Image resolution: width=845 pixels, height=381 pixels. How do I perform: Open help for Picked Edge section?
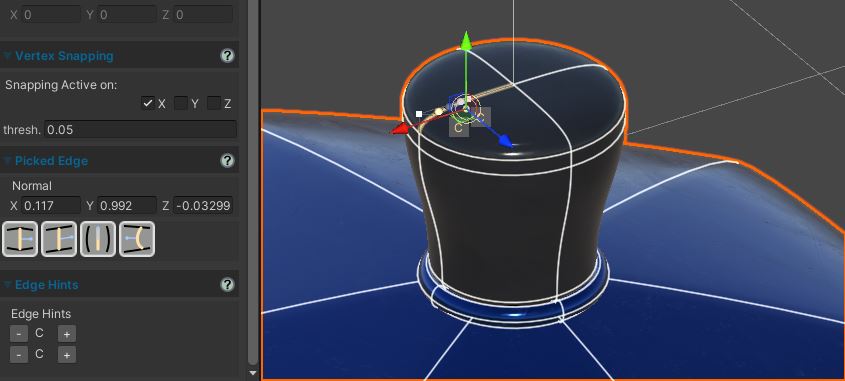coord(228,161)
